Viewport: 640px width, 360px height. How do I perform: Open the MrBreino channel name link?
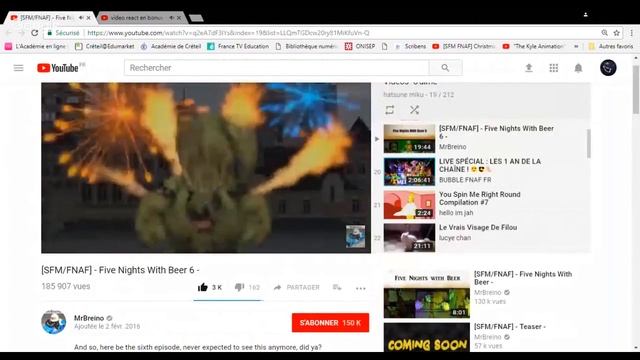[x=89, y=318]
